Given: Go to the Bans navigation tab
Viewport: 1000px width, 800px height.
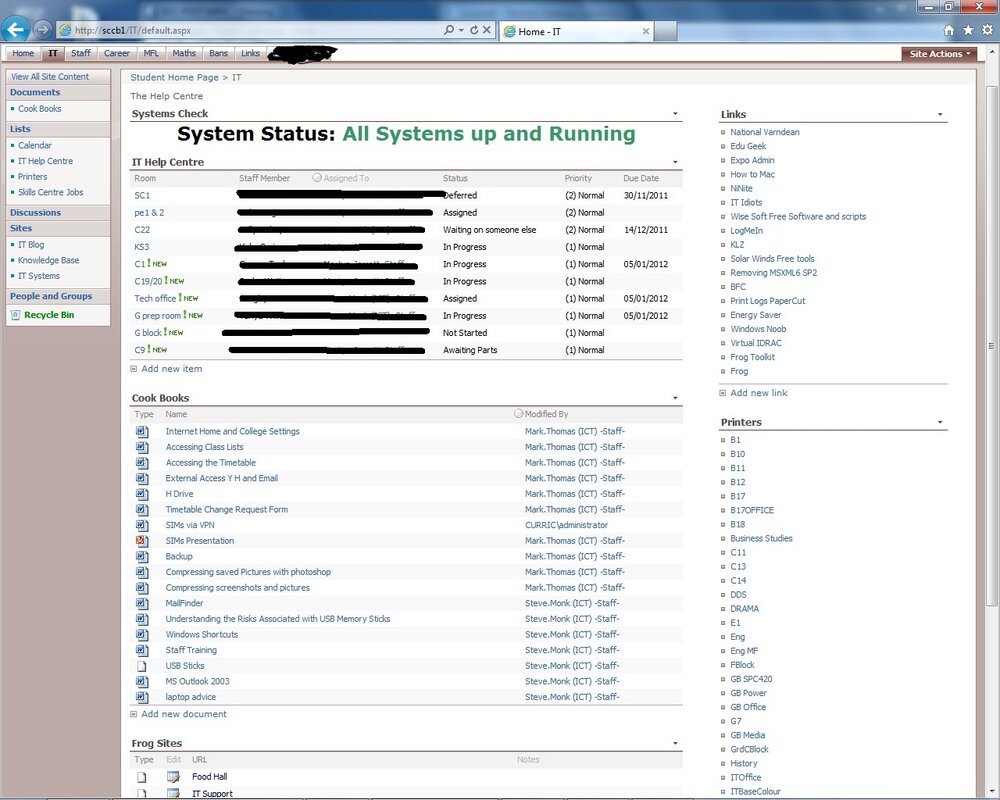Looking at the screenshot, I should [x=218, y=53].
